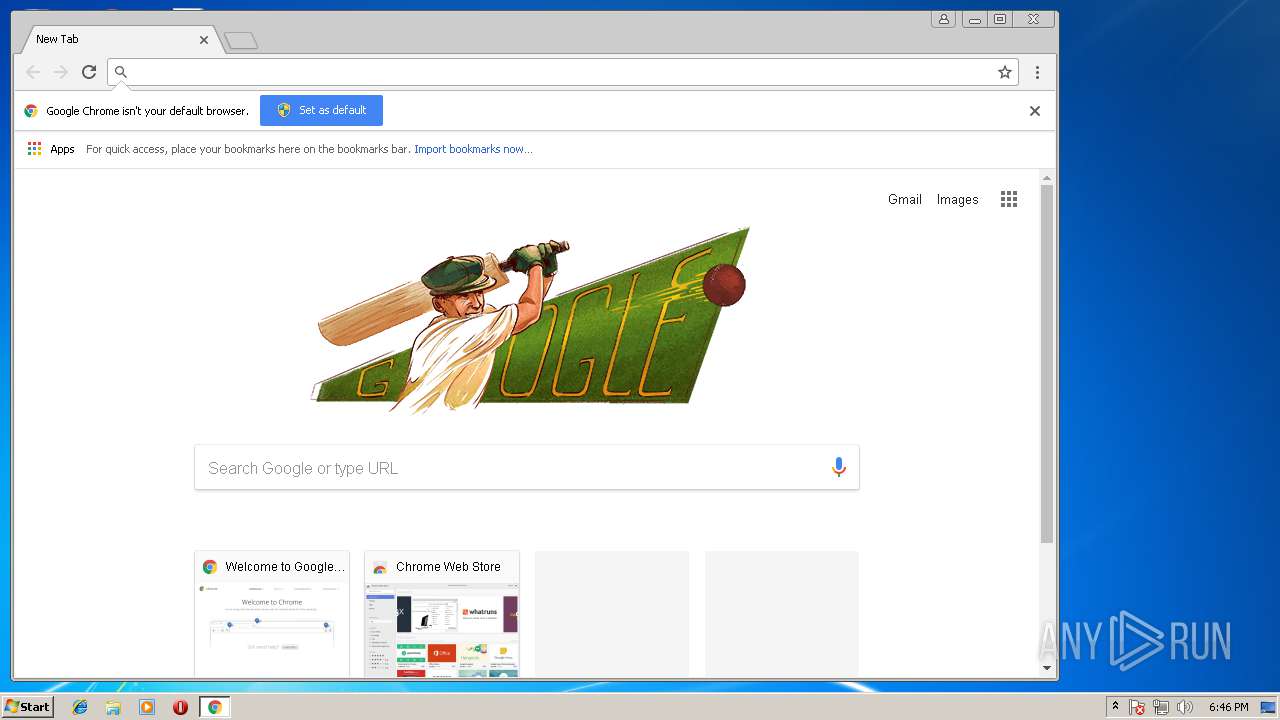Go forward with the forward arrow

click(x=61, y=72)
